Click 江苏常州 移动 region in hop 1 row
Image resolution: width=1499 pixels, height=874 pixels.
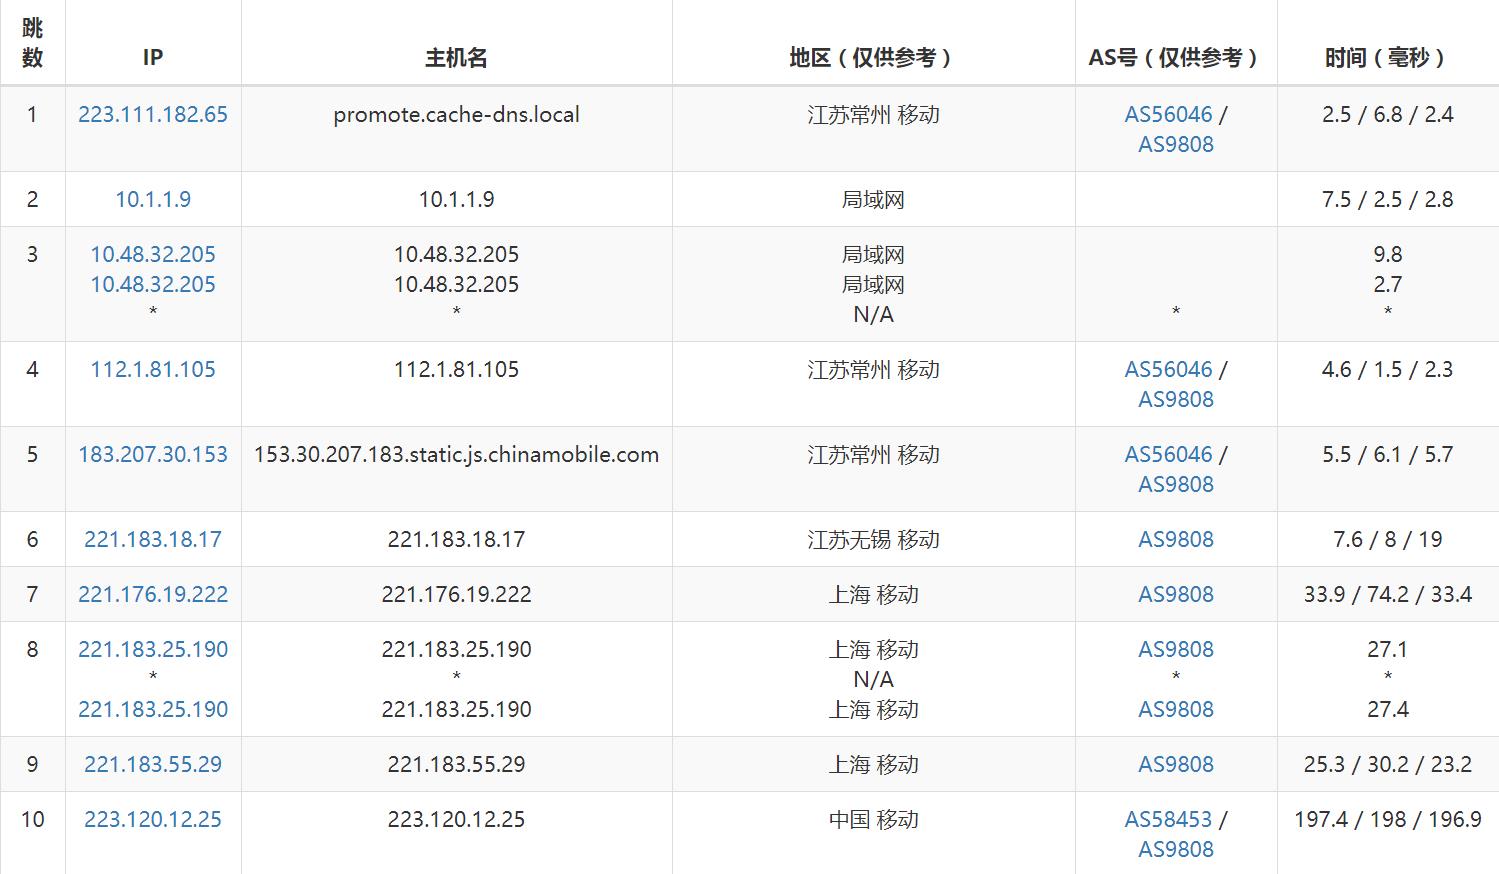[873, 114]
